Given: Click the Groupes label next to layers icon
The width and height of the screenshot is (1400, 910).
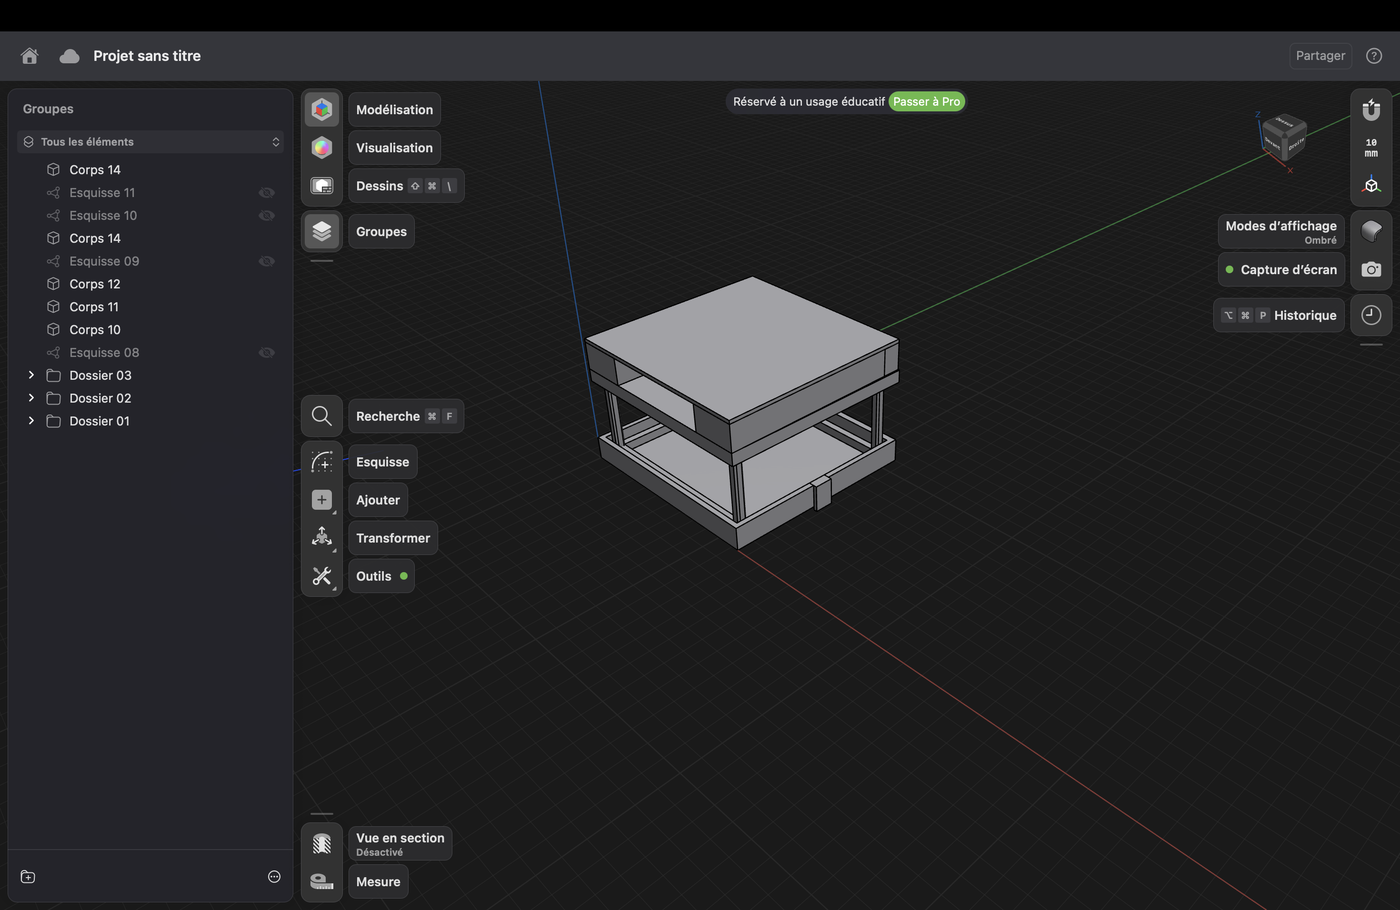Looking at the screenshot, I should pos(381,231).
